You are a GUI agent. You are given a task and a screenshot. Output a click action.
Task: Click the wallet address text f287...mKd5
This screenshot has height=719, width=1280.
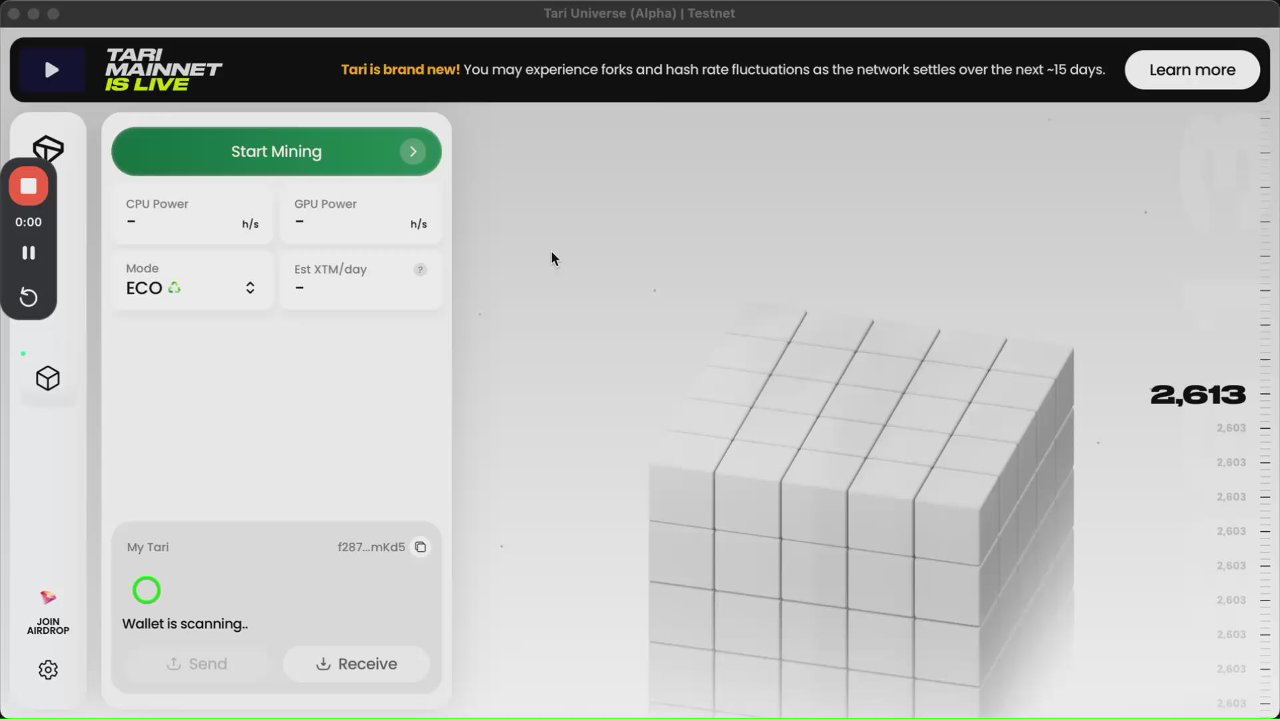[x=372, y=547]
